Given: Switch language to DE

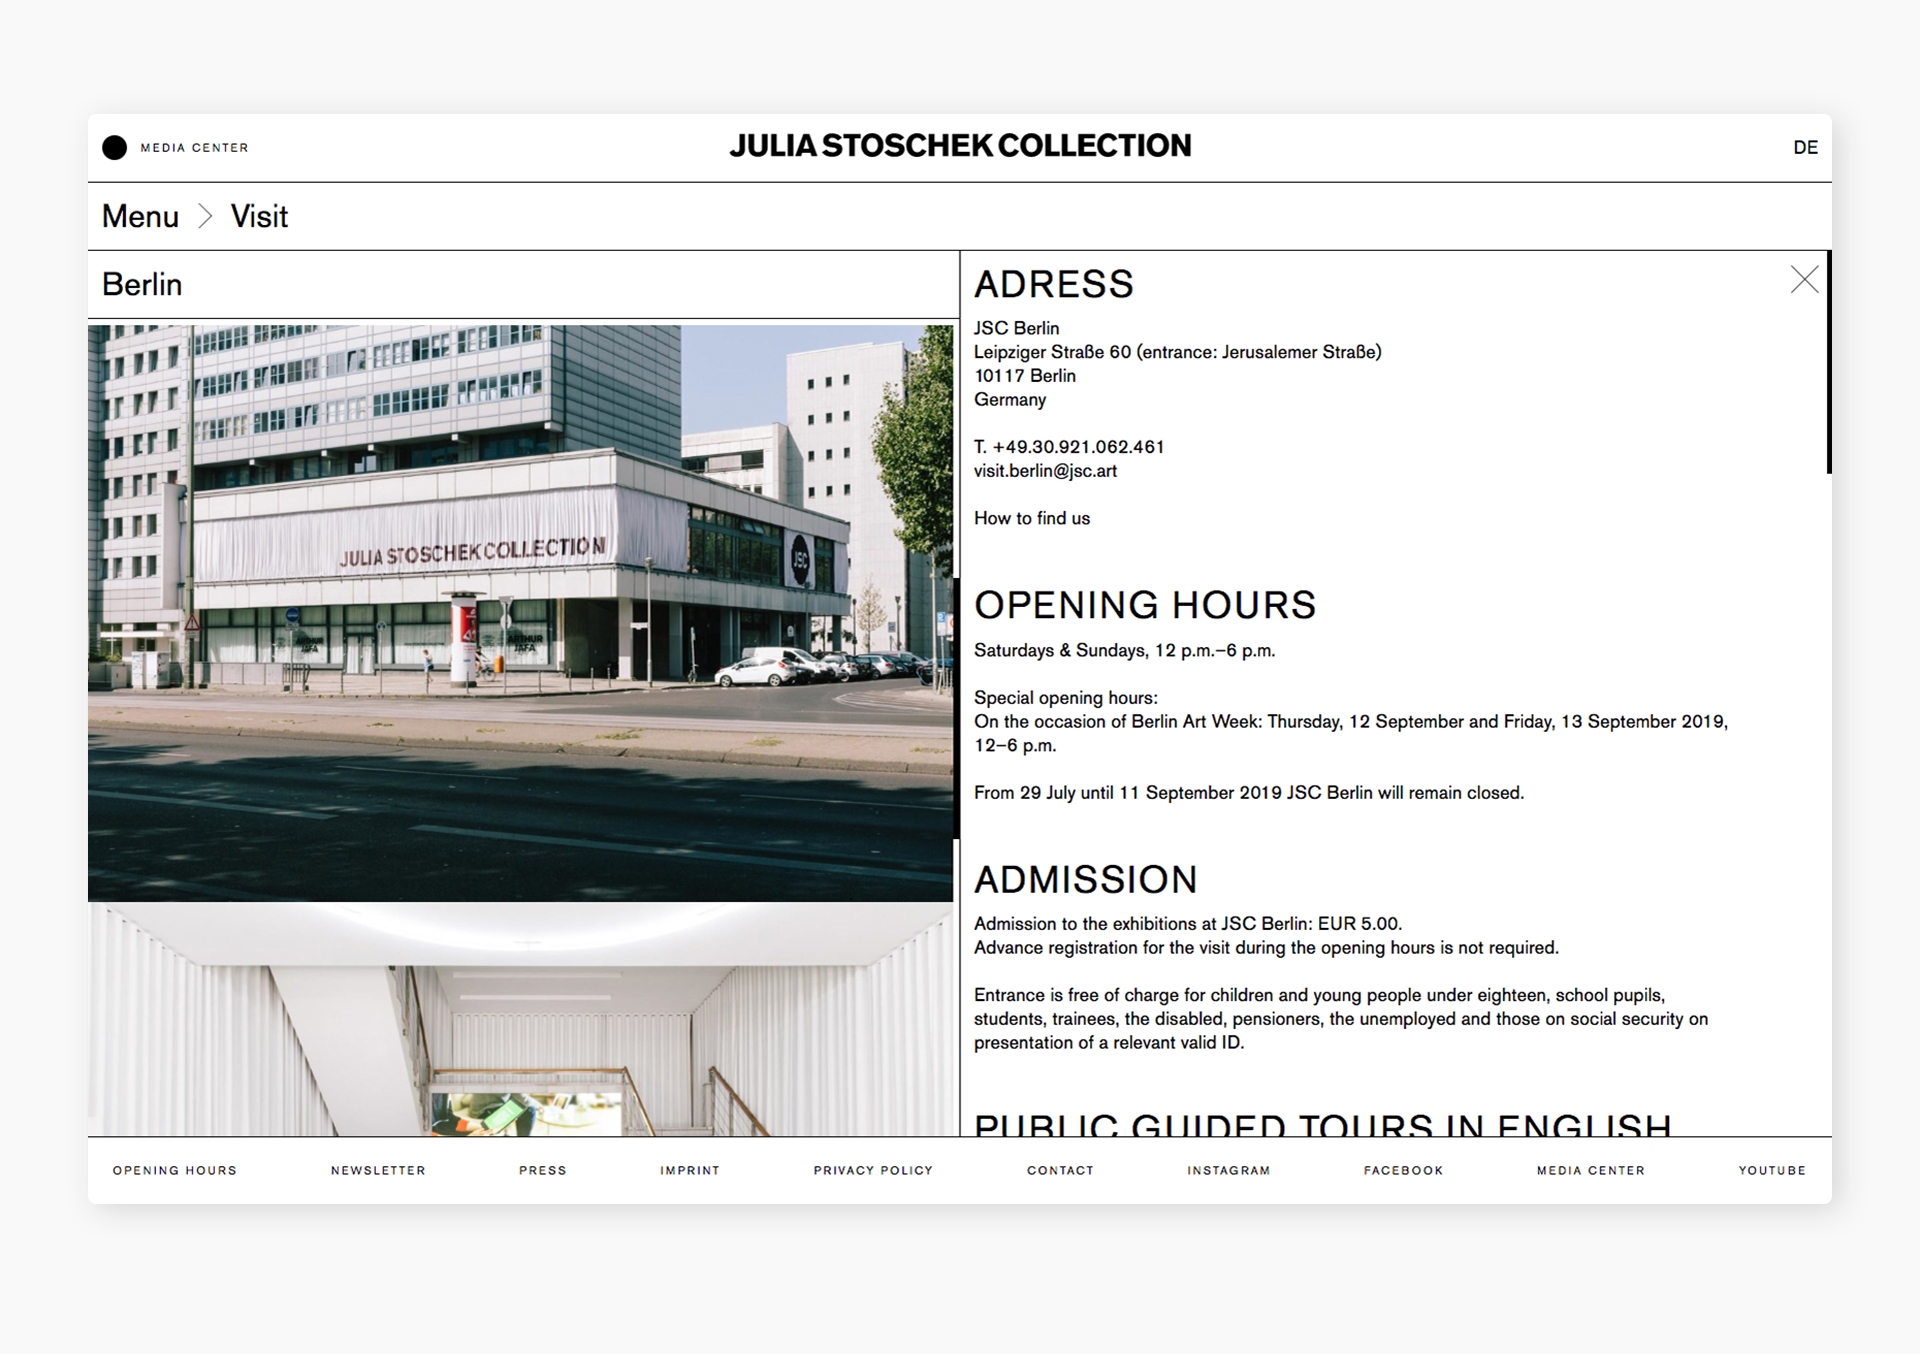Looking at the screenshot, I should (1805, 148).
